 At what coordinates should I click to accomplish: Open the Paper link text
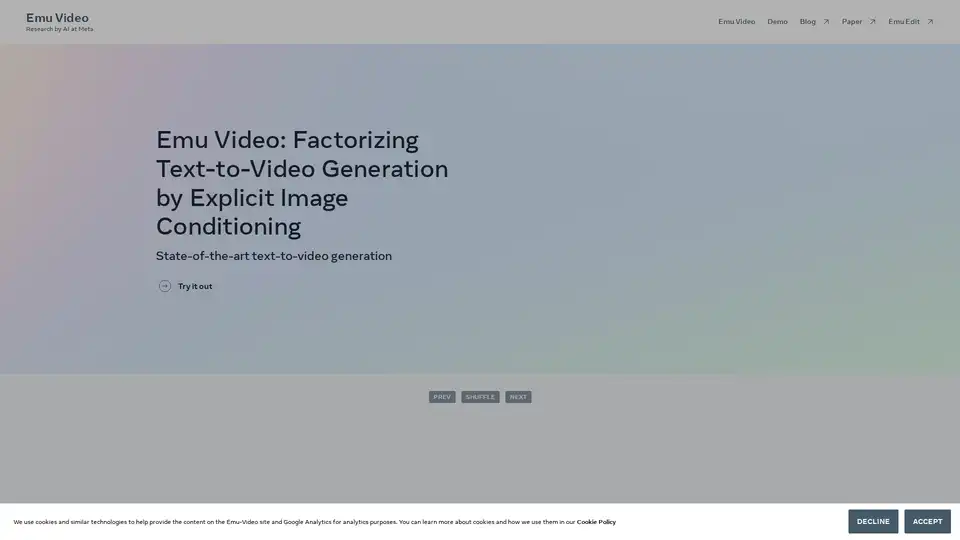(852, 21)
